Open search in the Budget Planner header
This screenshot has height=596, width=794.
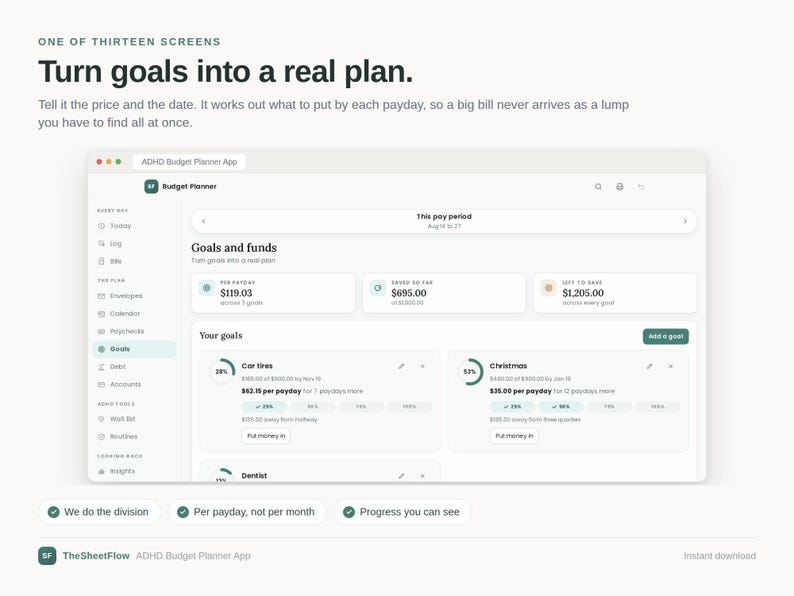[x=598, y=187]
